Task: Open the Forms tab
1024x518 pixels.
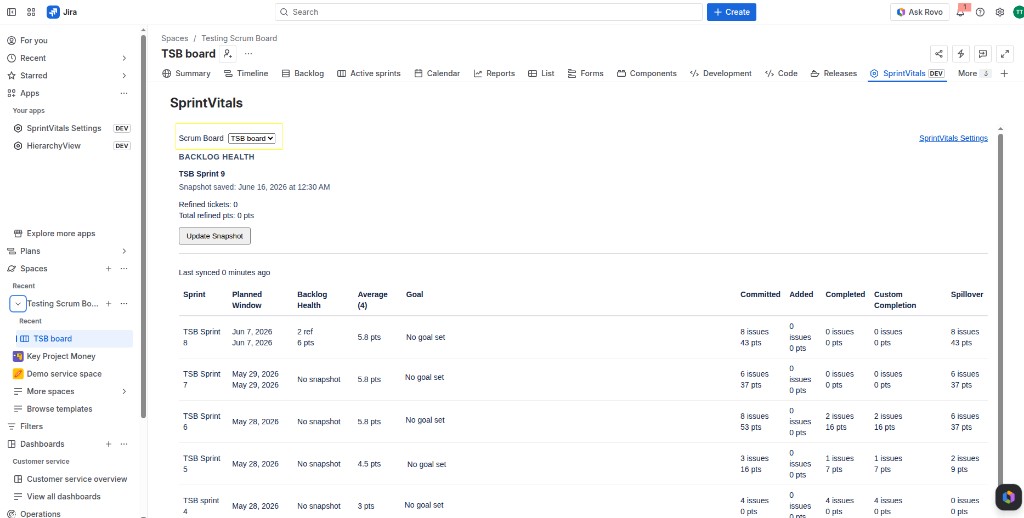Action: pyautogui.click(x=586, y=73)
